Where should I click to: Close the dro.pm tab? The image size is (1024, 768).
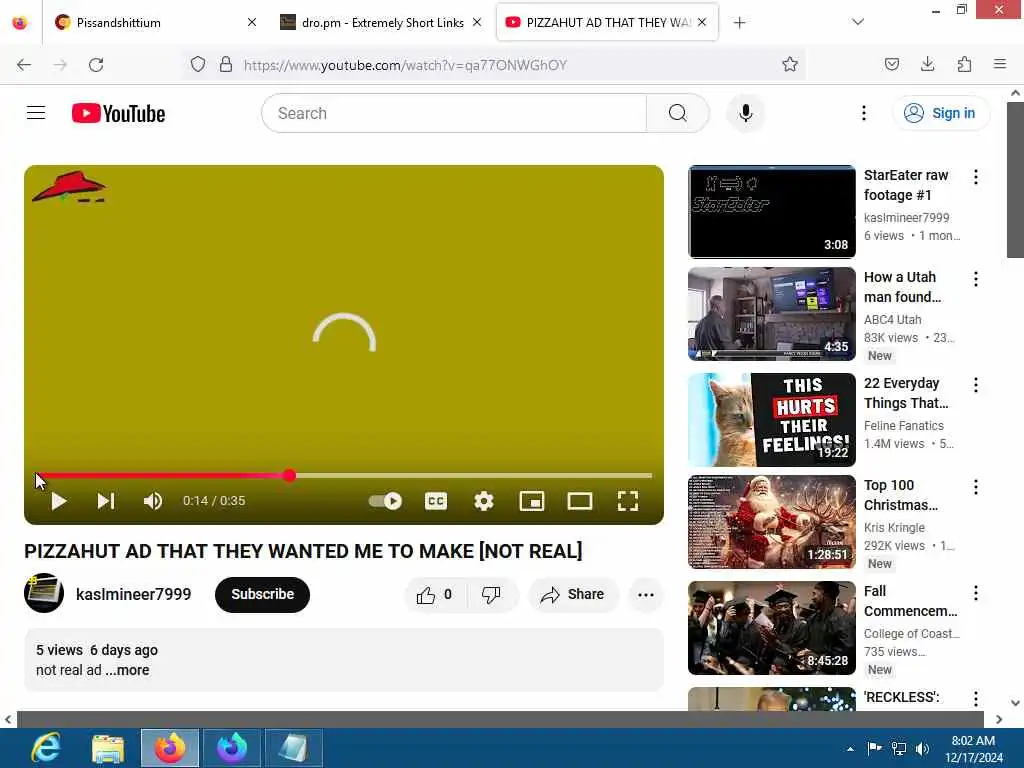click(x=477, y=22)
